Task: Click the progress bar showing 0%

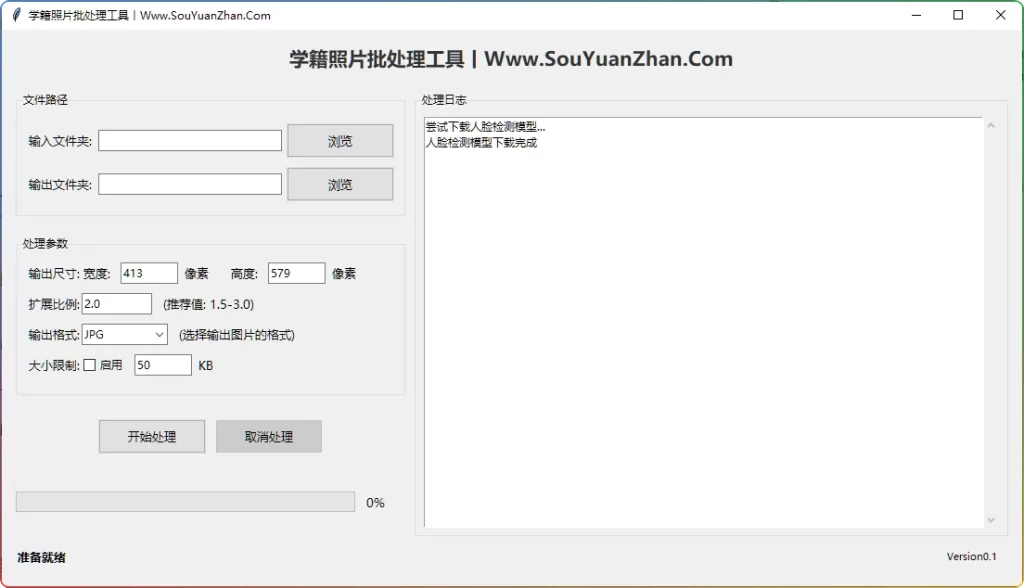Action: coord(185,501)
